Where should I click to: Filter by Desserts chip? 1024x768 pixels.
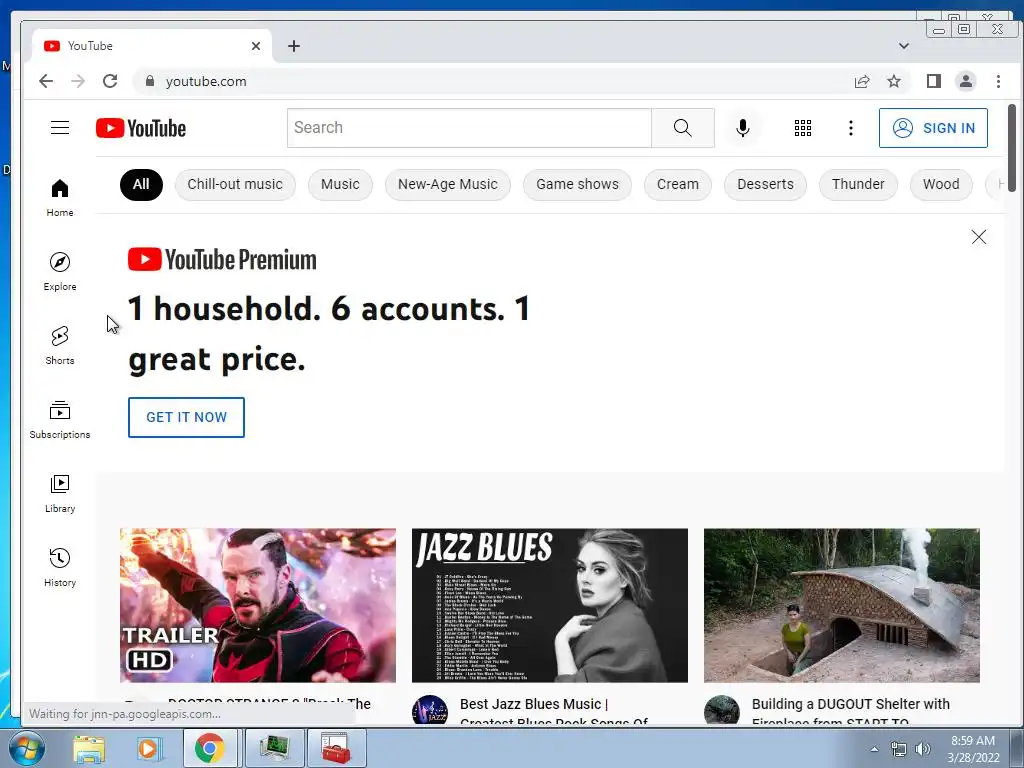click(x=765, y=184)
